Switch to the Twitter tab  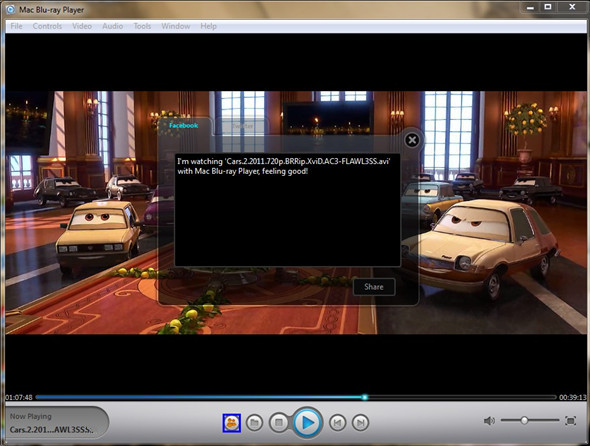(243, 126)
